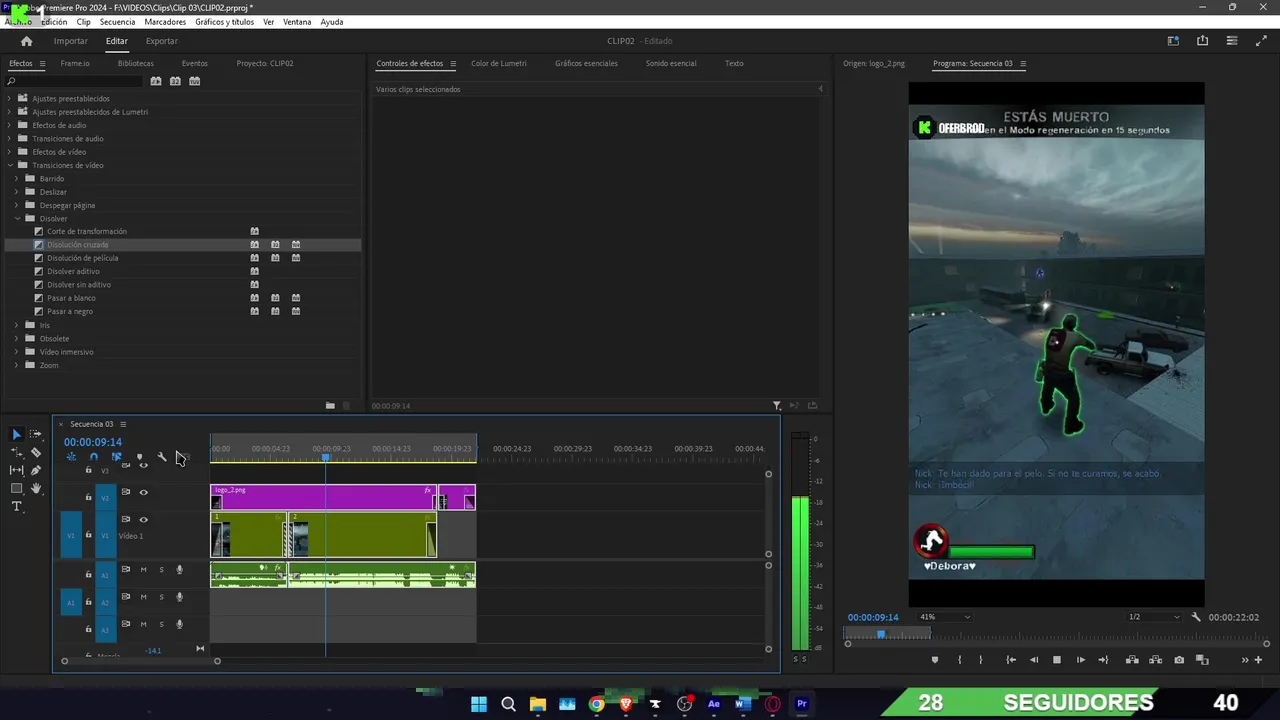Toggle Linked Selection in timeline
Viewport: 1280px width, 720px height.
tap(116, 457)
